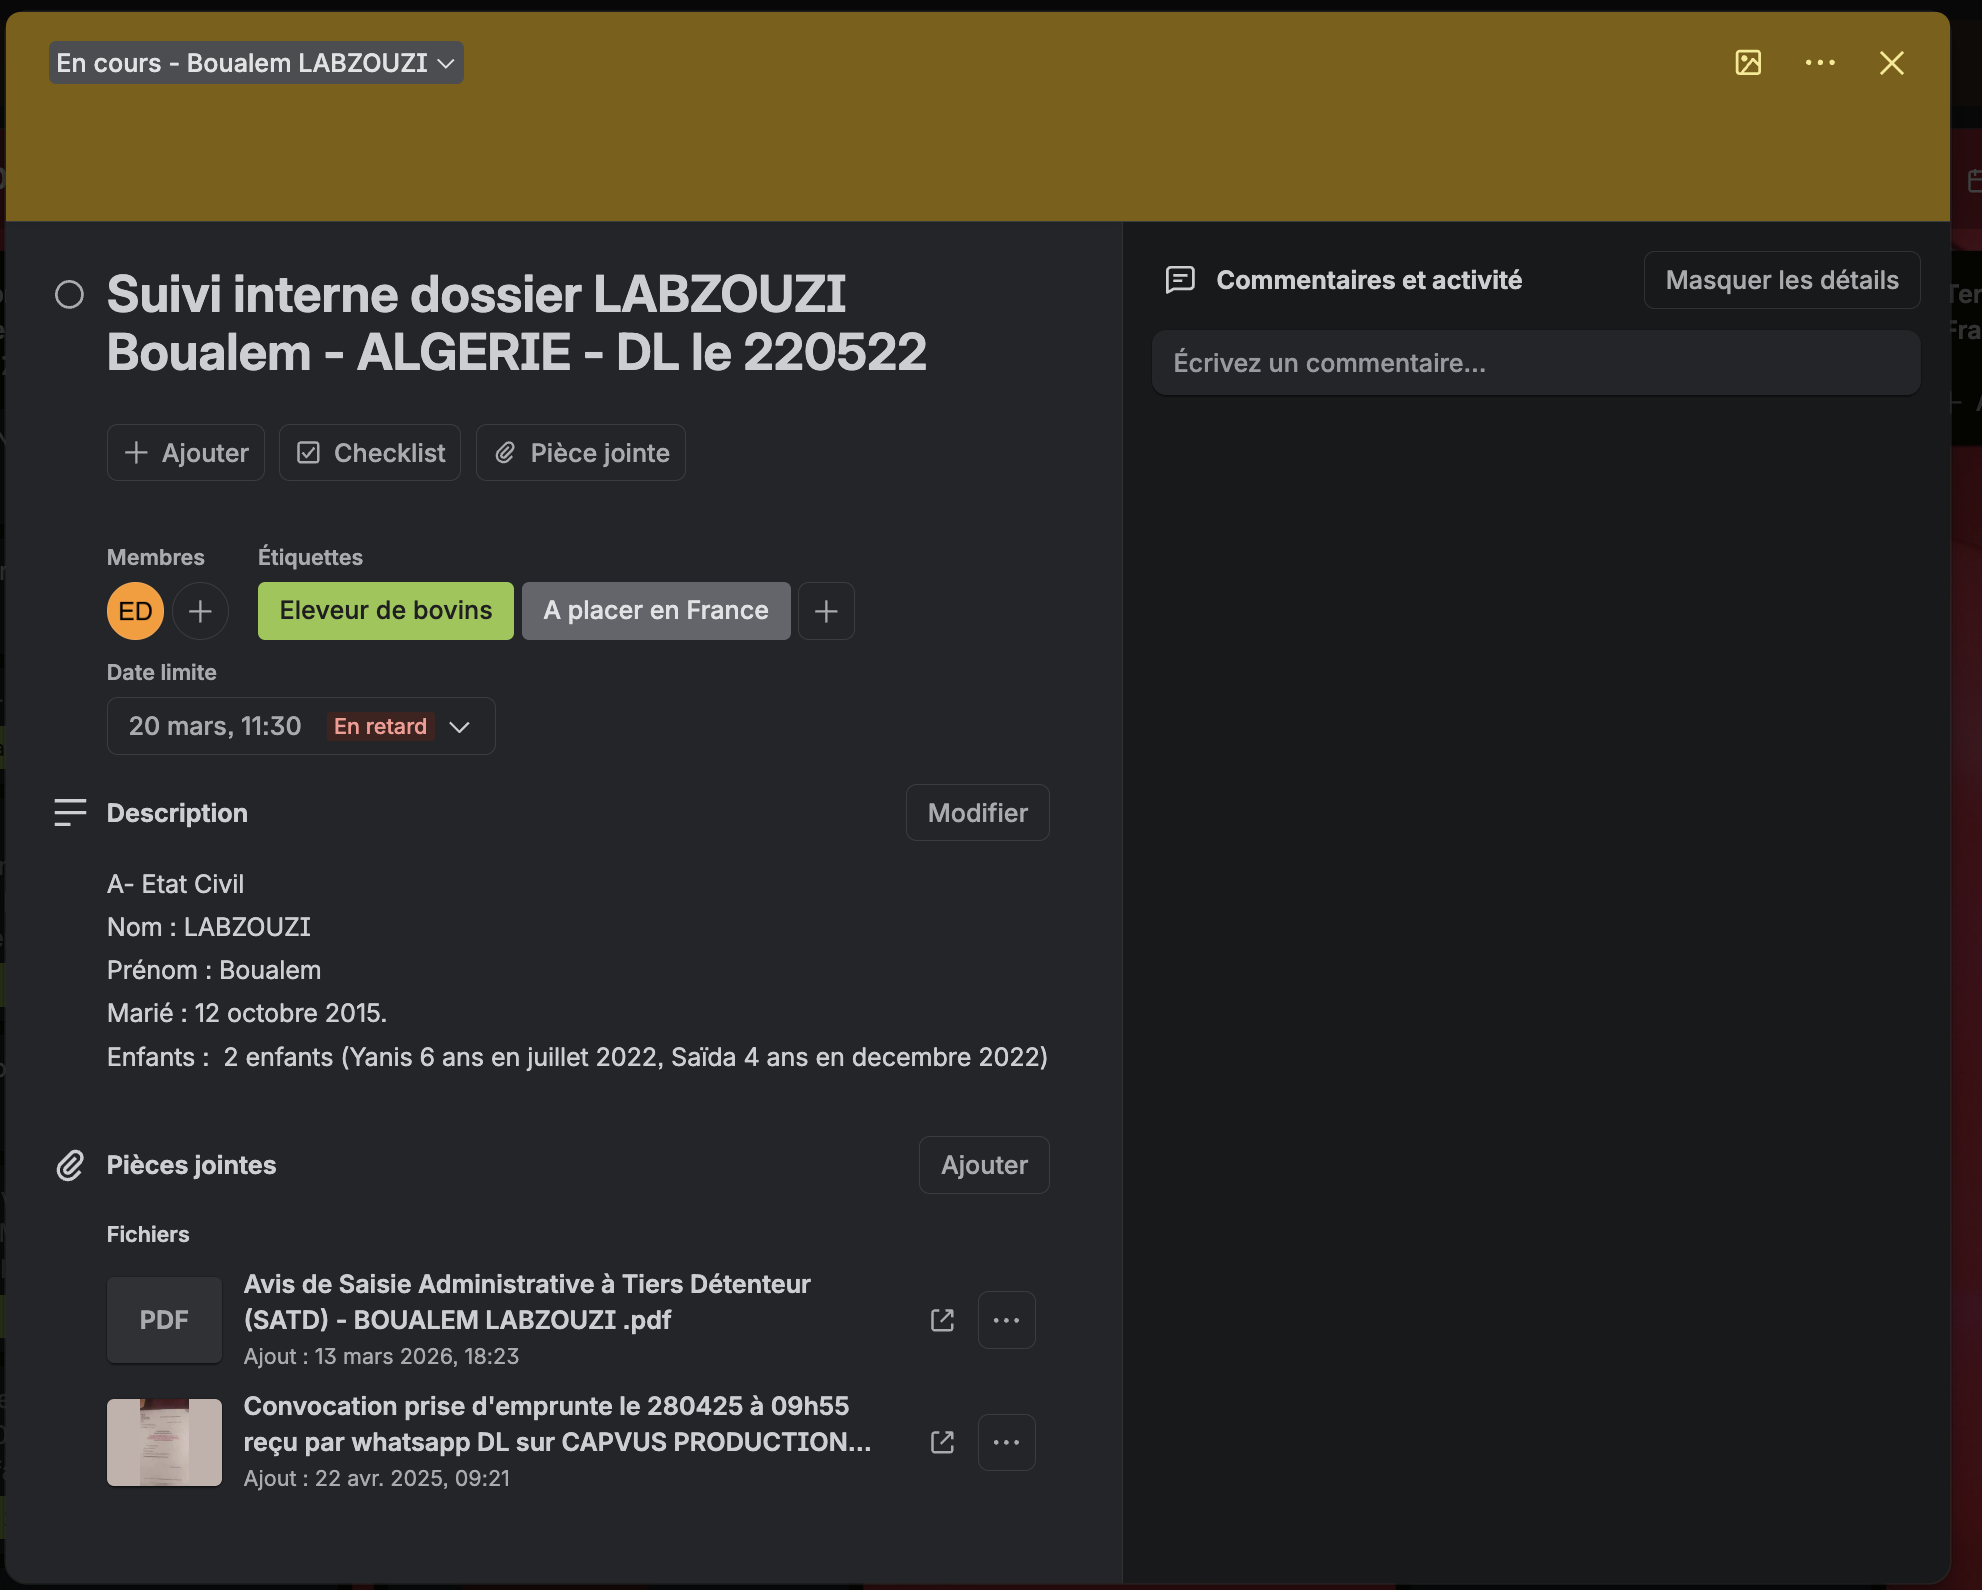This screenshot has width=1982, height=1590.
Task: Click the 'Eleveur de bovins' green label
Action: click(x=386, y=611)
